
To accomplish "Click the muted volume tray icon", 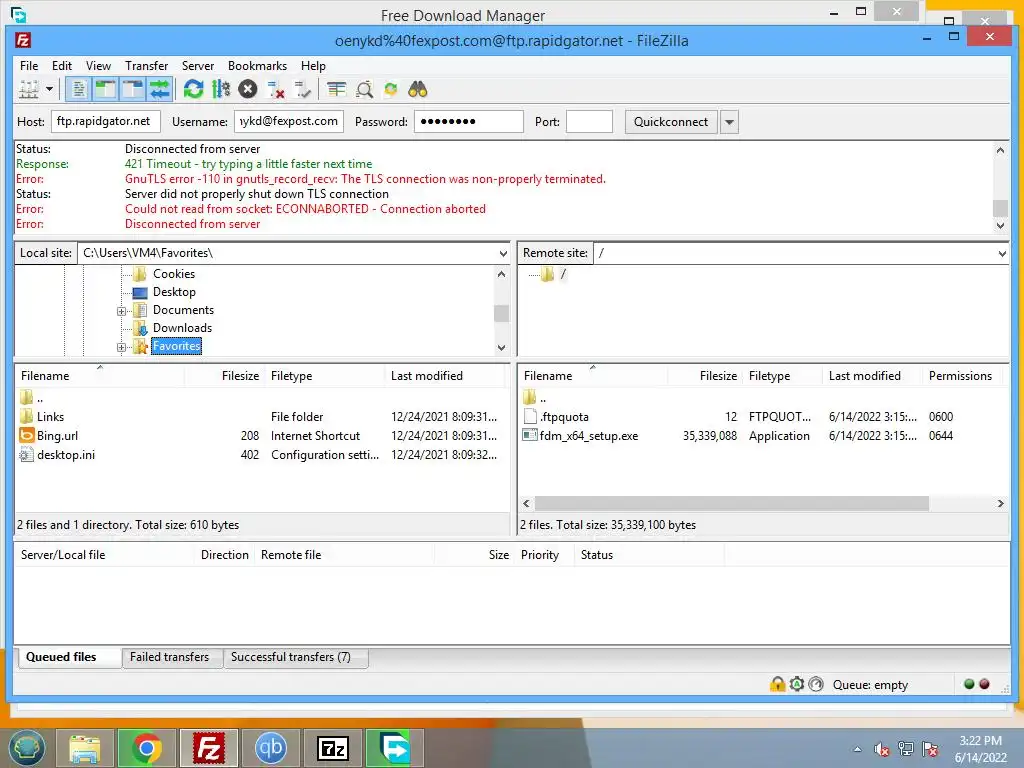I will coord(882,749).
